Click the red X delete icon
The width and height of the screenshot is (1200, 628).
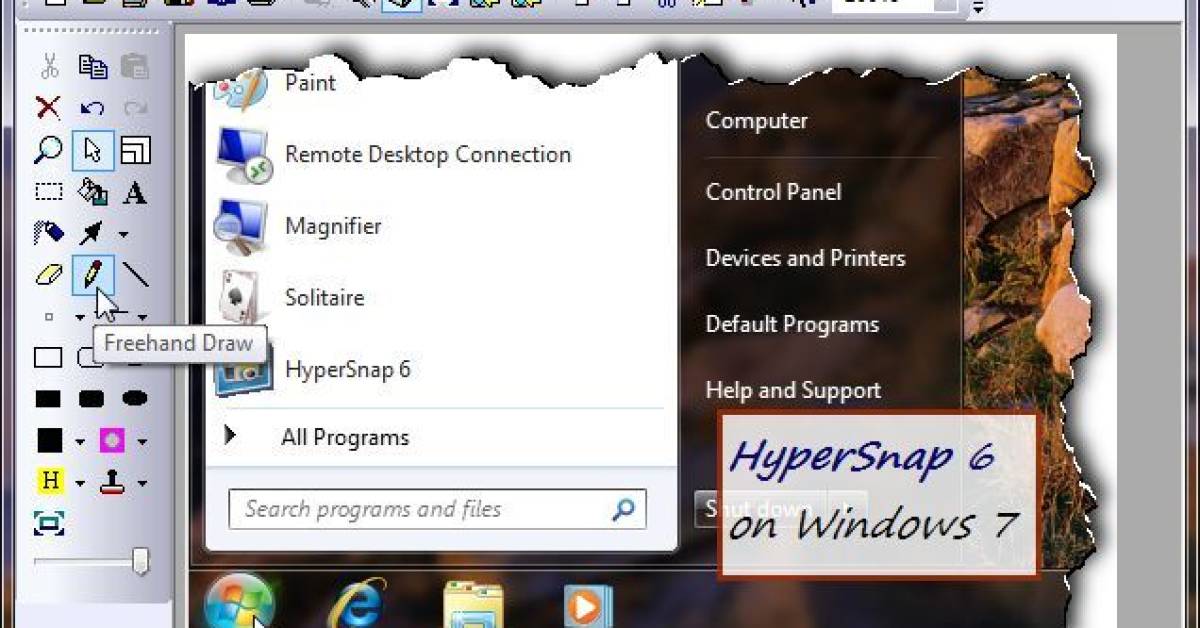[47, 108]
